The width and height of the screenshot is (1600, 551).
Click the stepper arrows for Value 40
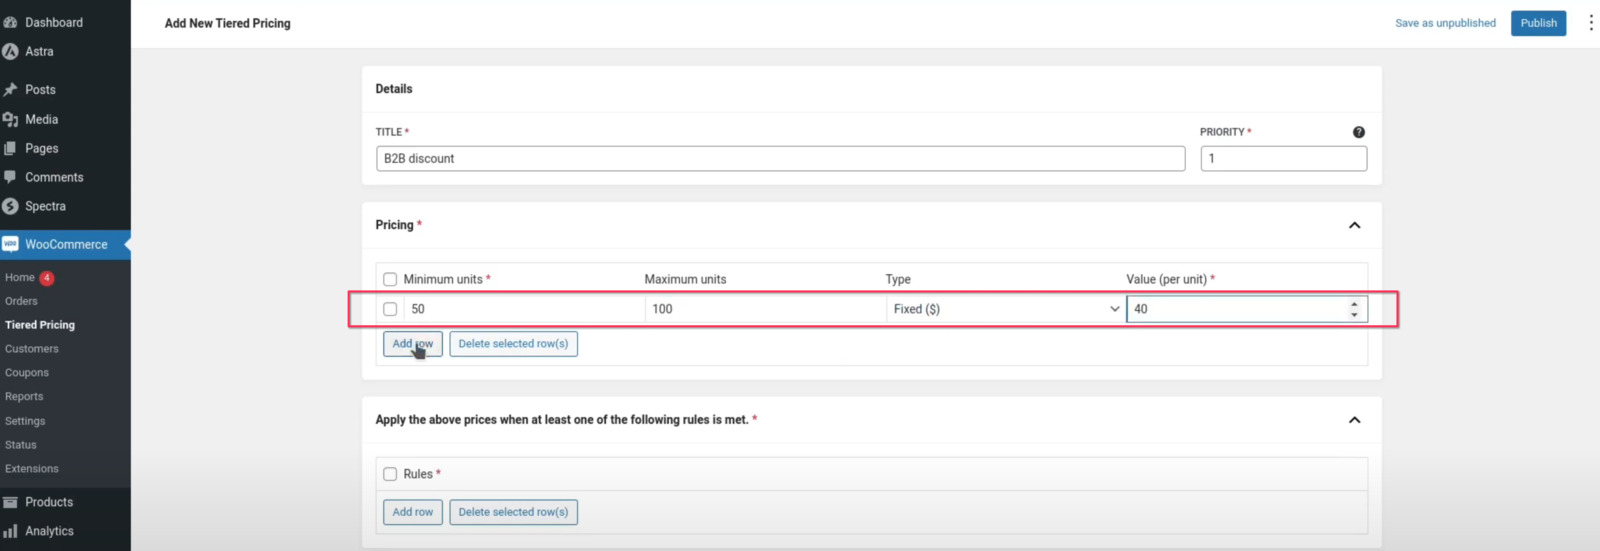(1354, 309)
